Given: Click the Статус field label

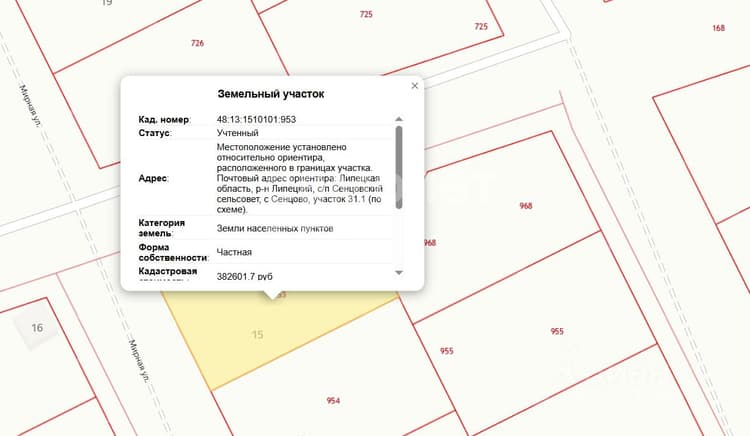Looking at the screenshot, I should click(154, 133).
